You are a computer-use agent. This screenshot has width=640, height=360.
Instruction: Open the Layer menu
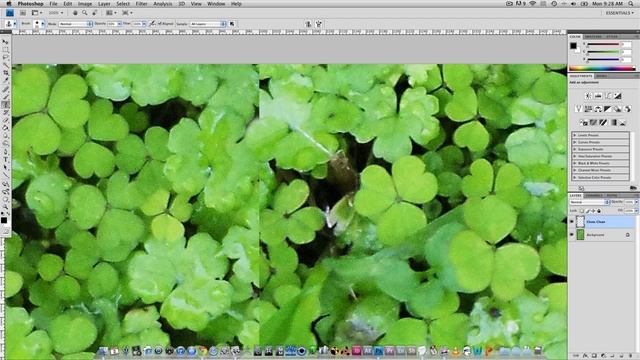[x=104, y=4]
